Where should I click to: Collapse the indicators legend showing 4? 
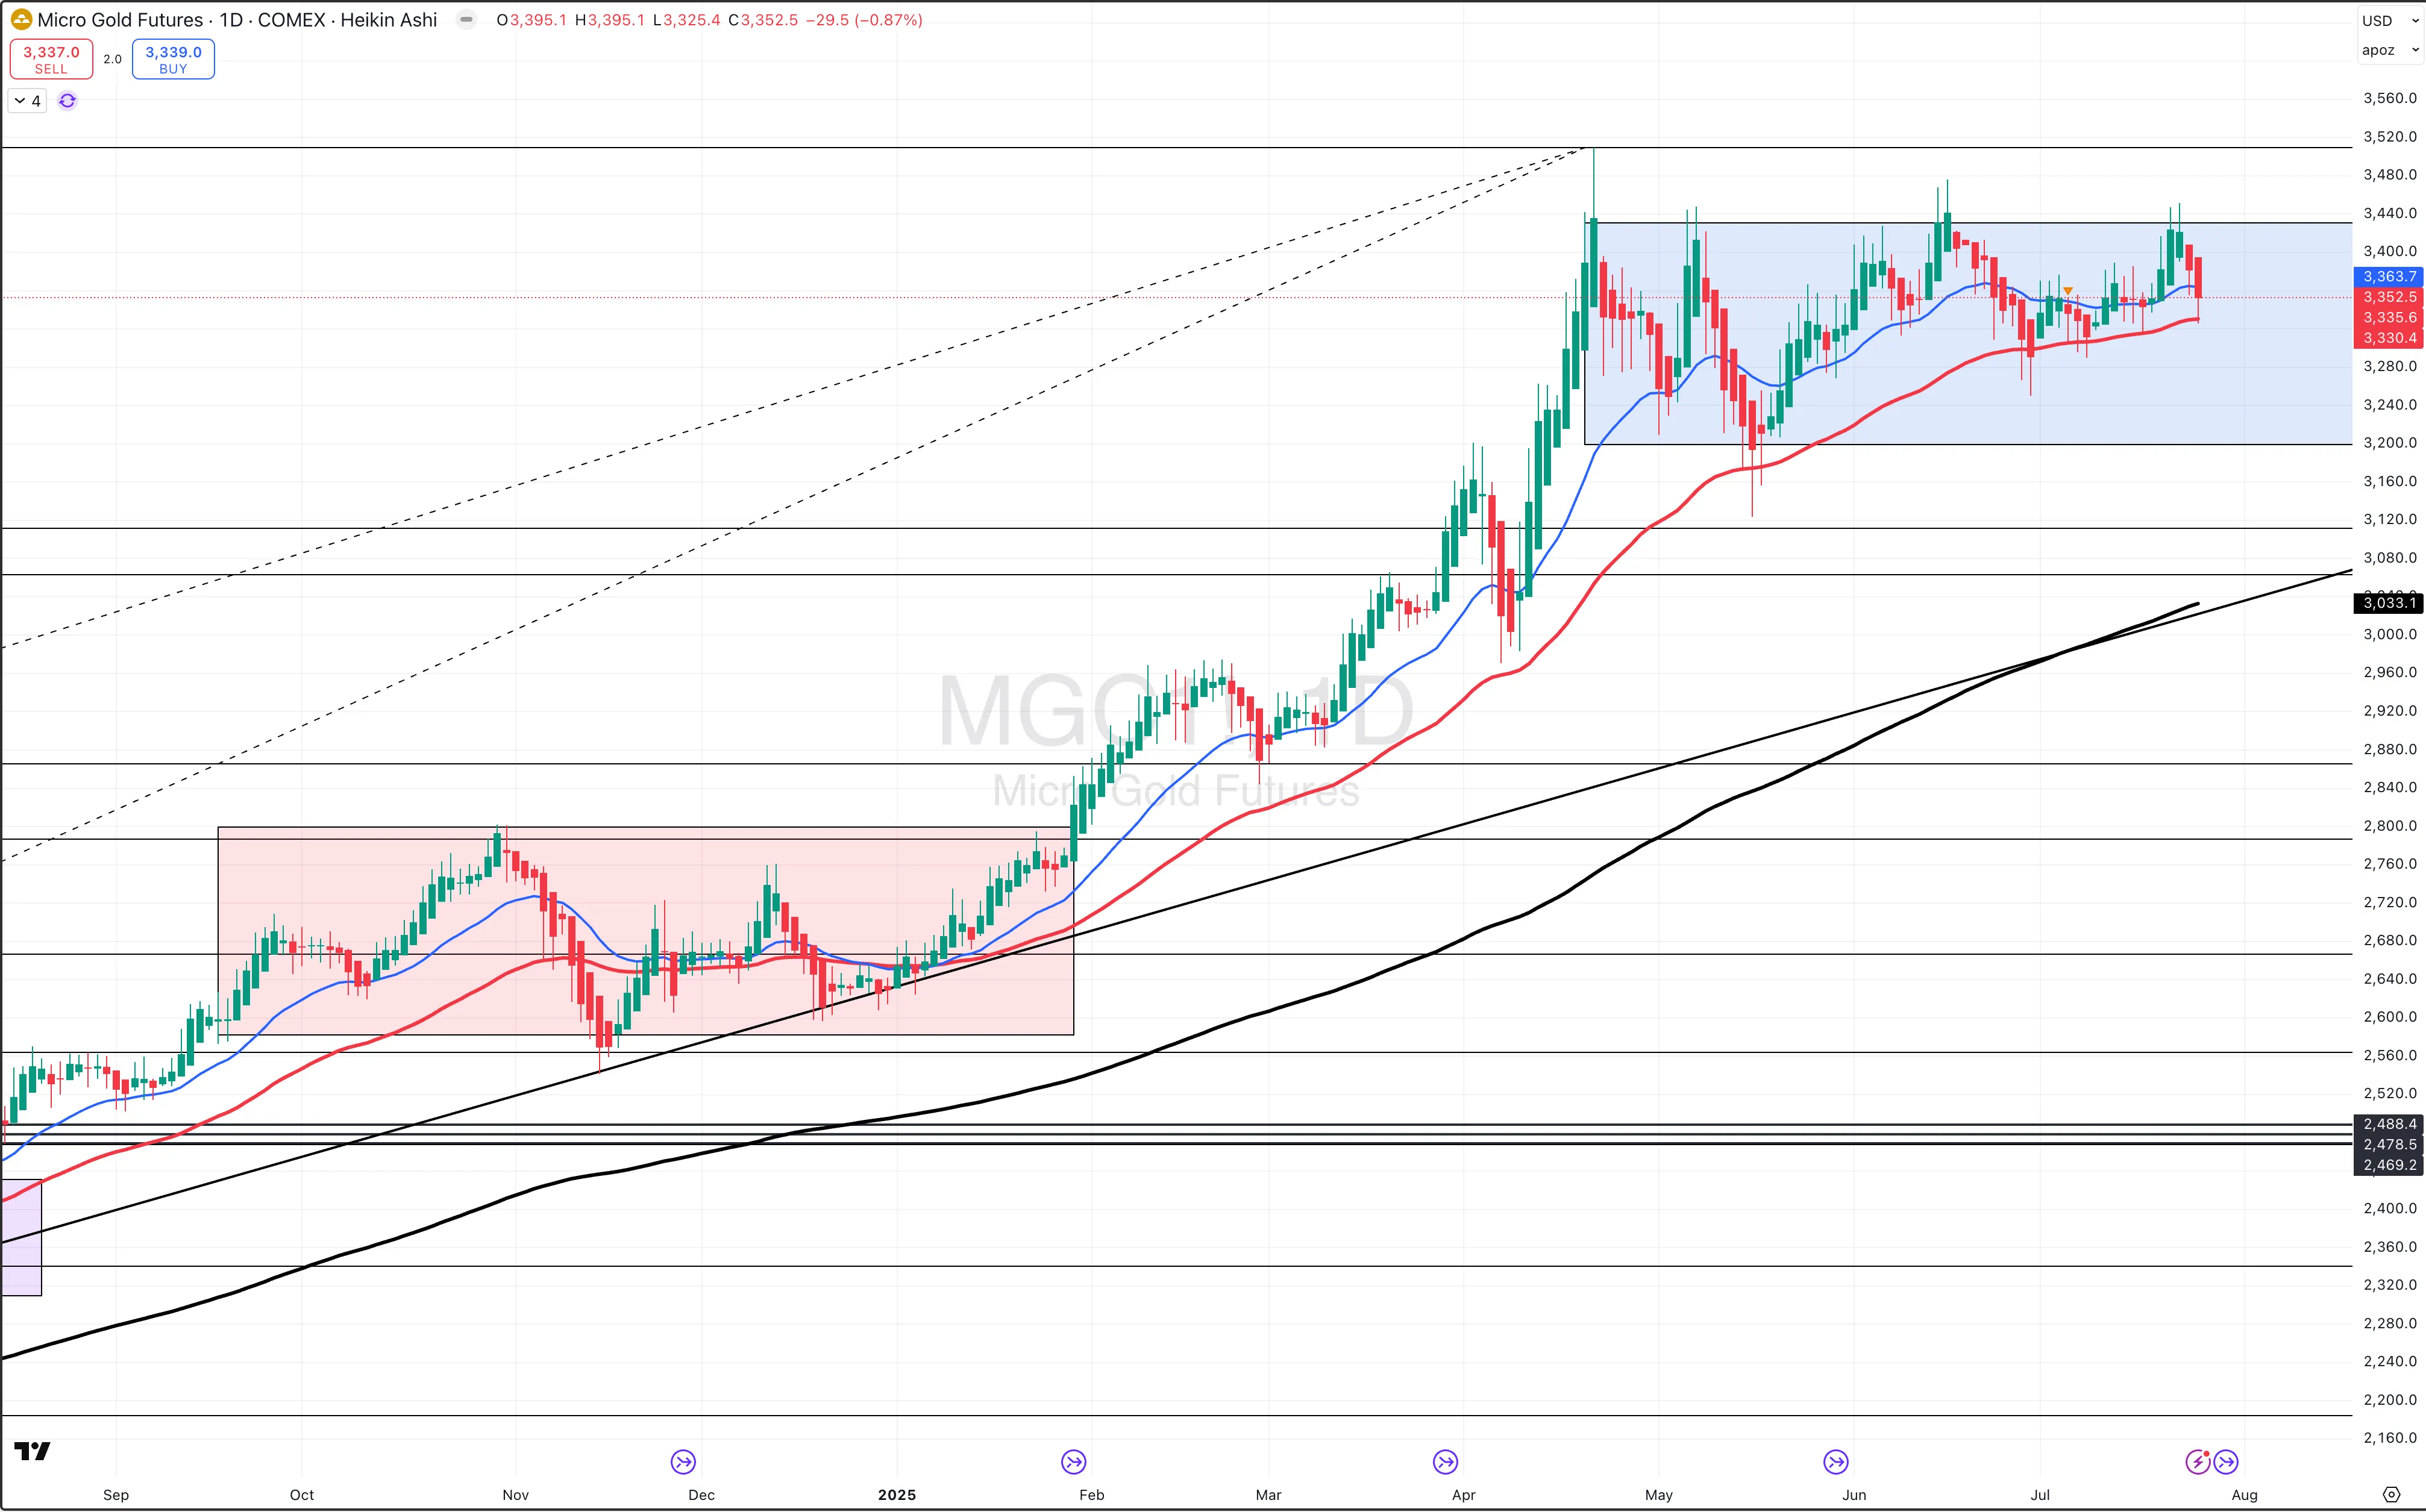[27, 101]
